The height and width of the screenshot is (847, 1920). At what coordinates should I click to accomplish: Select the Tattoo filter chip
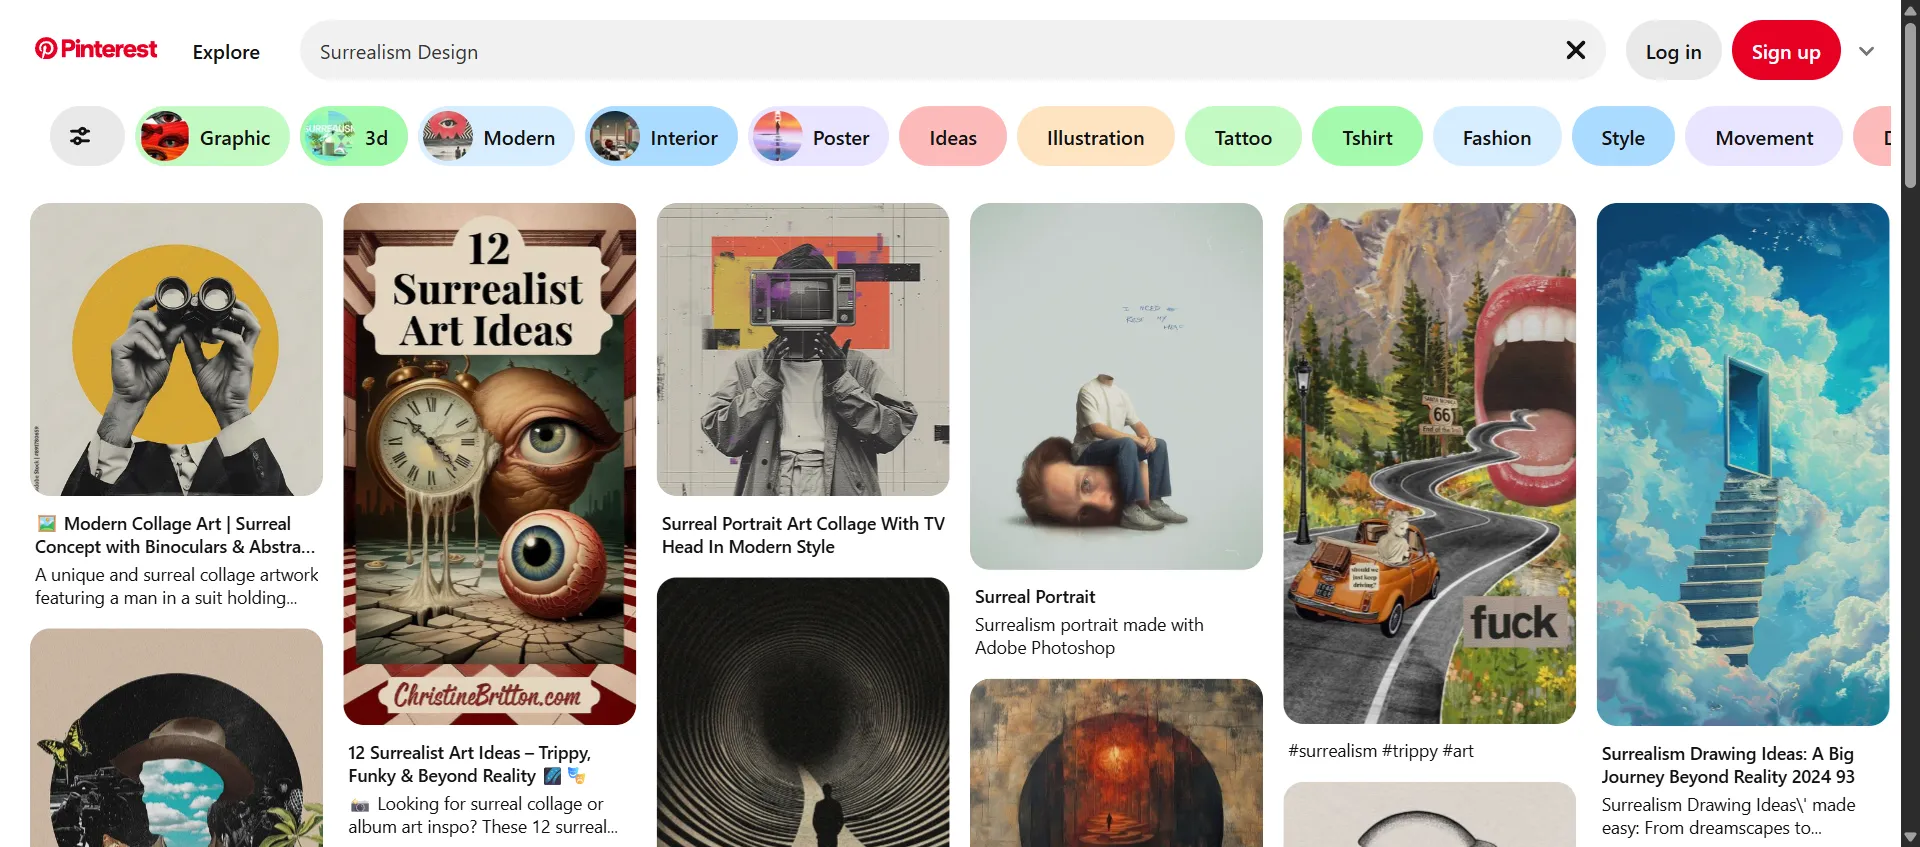1243,137
